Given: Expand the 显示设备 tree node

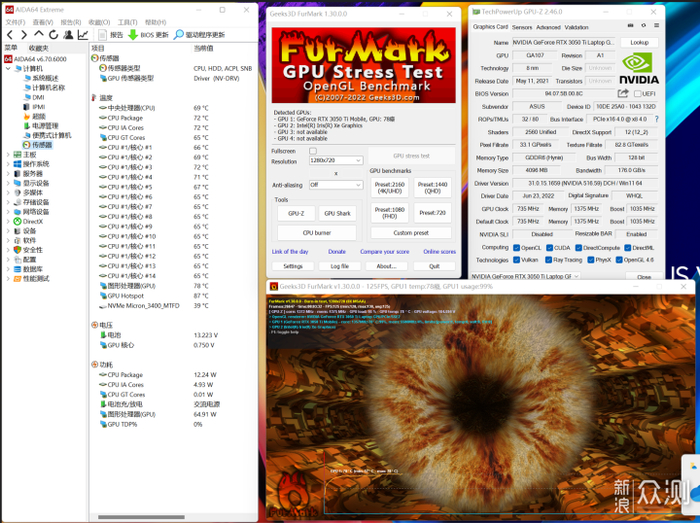Looking at the screenshot, I should (x=8, y=183).
